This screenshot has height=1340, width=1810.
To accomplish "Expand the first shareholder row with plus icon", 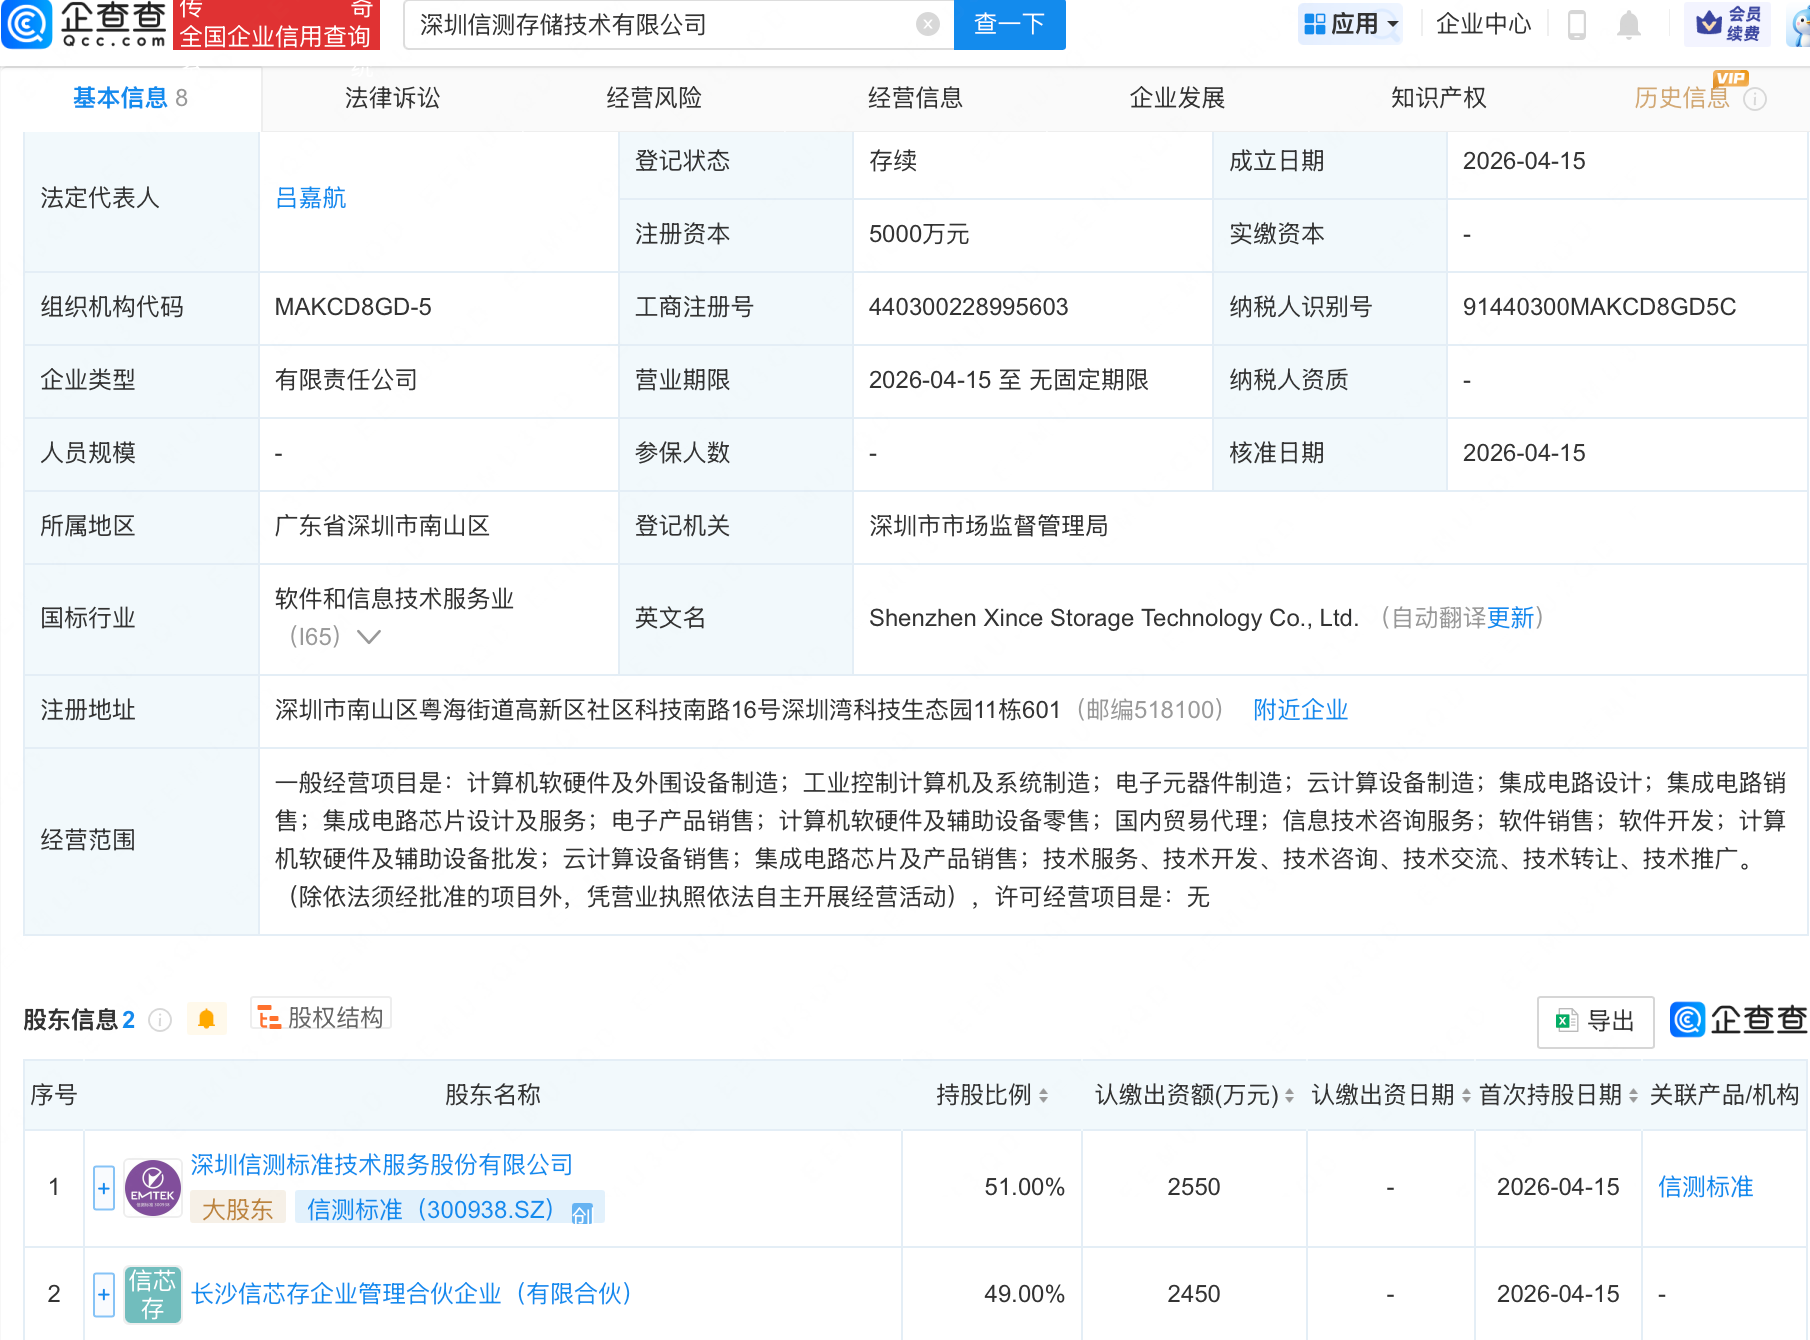I will point(103,1188).
